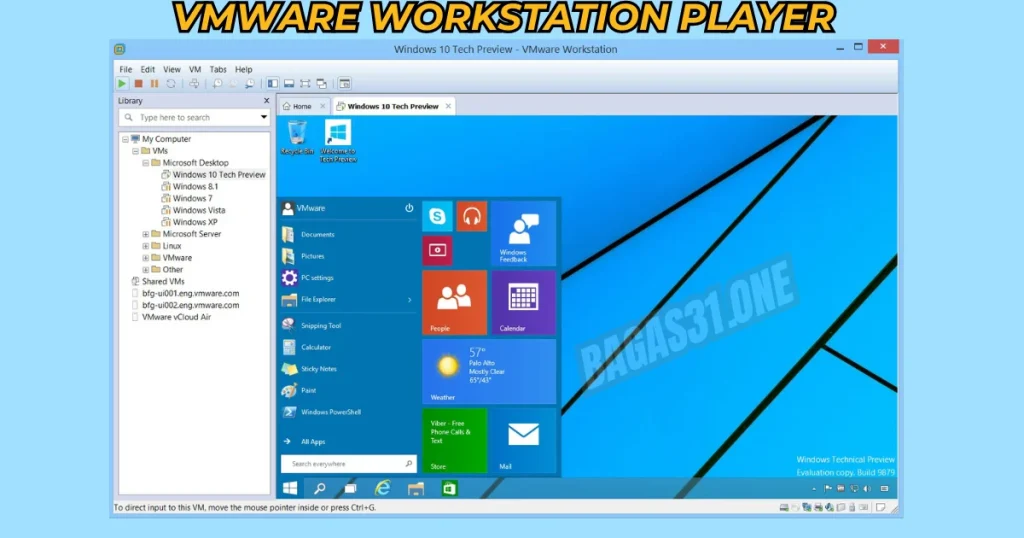Expand the Linux folder
The image size is (1024, 538).
click(146, 246)
